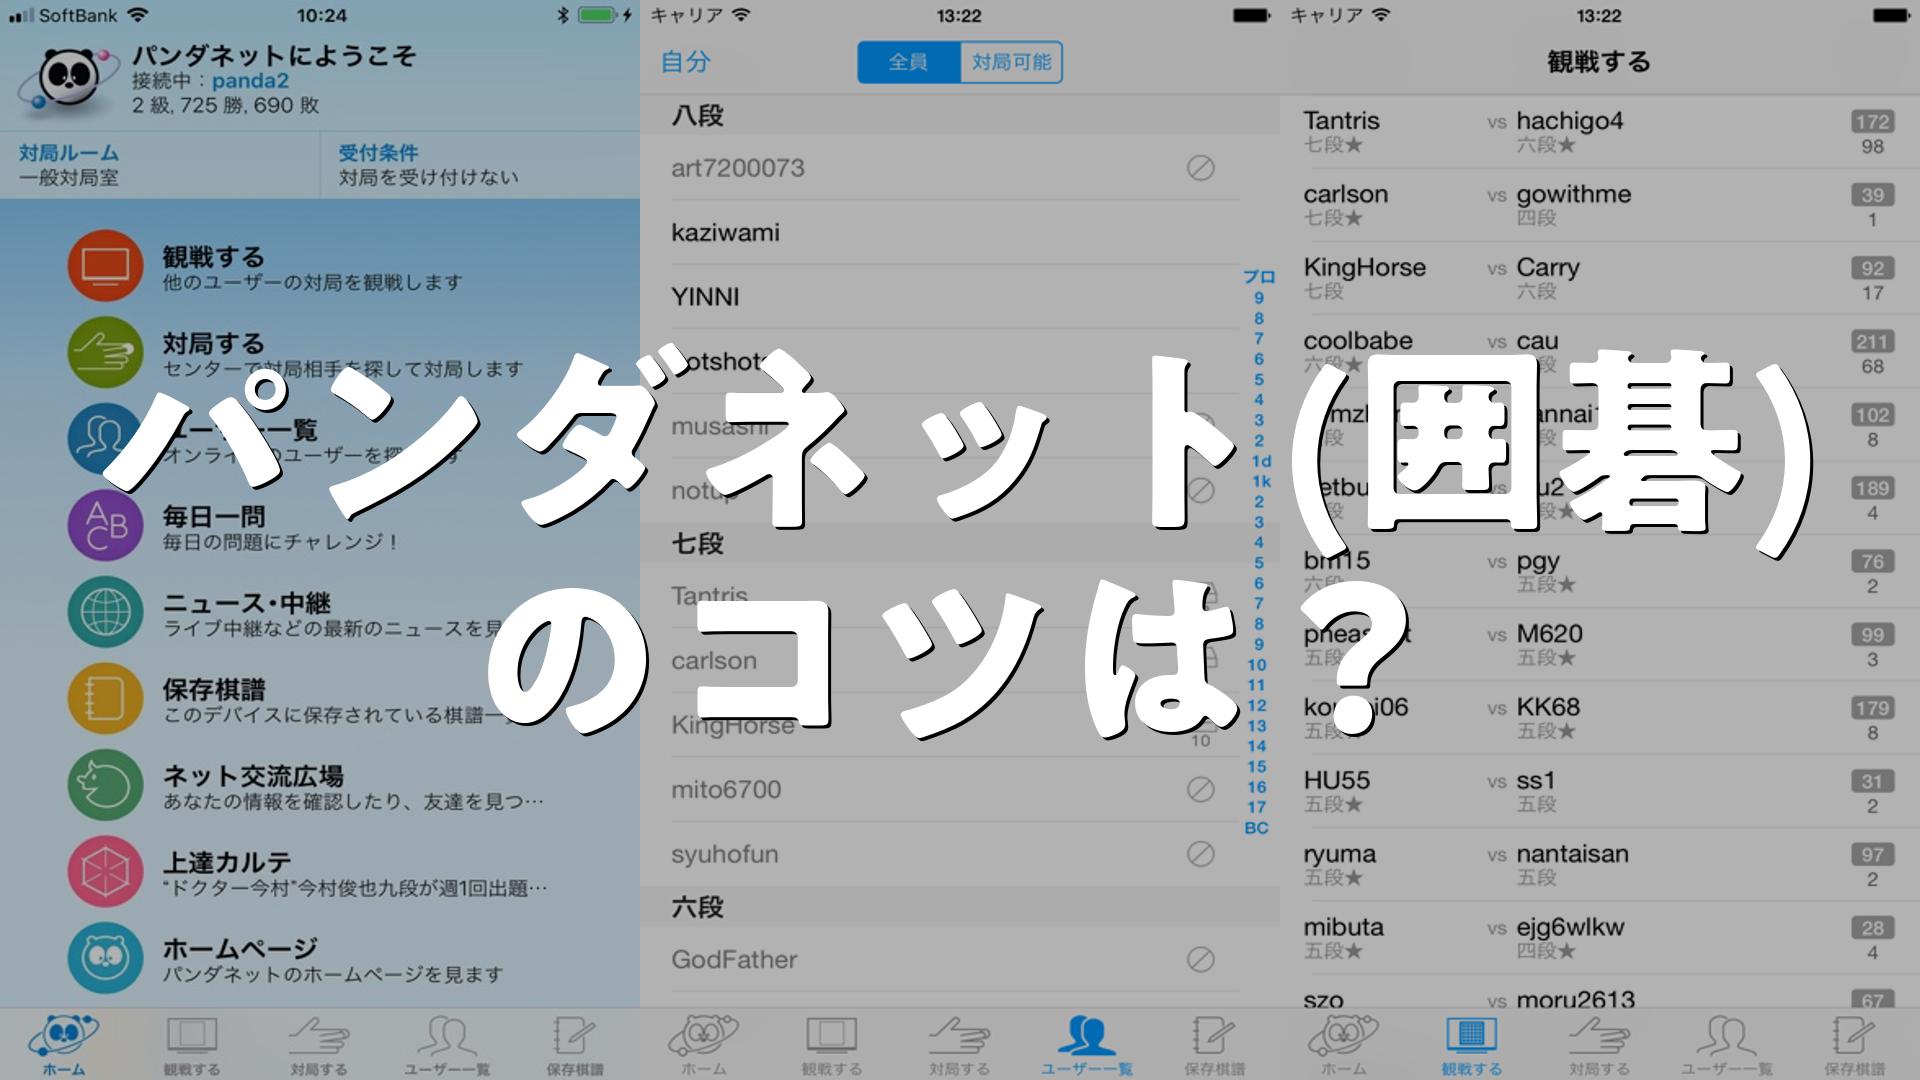1920x1080 pixels.
Task: Tap the blocked status icon beside art7200073
Action: 1200,168
